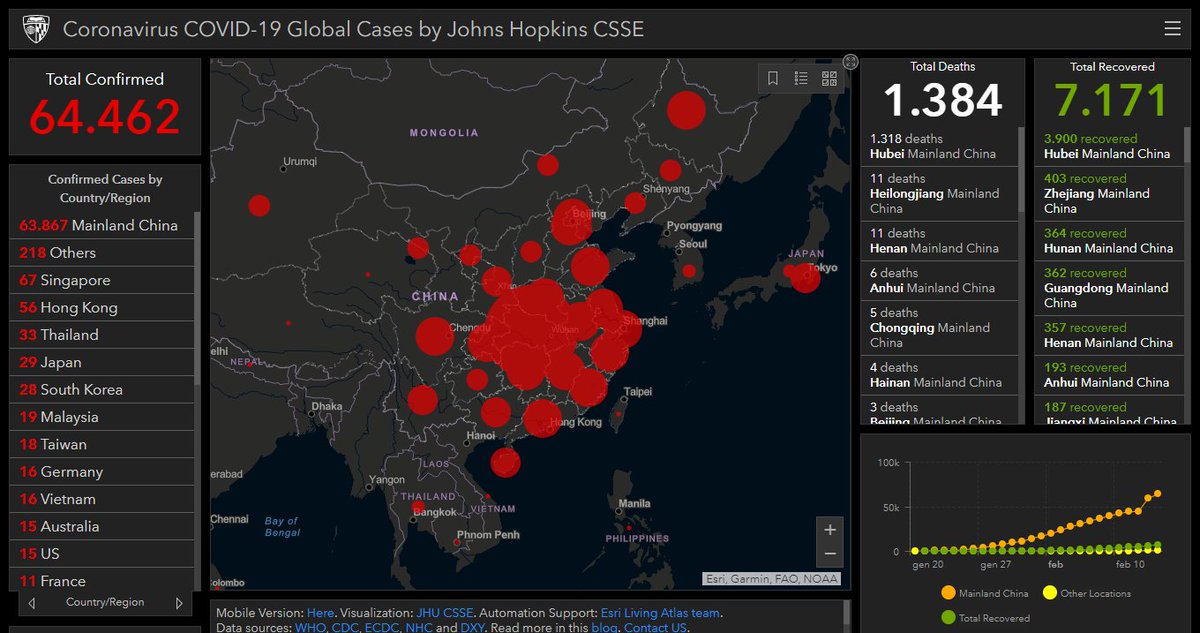The image size is (1200, 633).
Task: Select Malaysia with 19 cases
Action: pos(102,417)
